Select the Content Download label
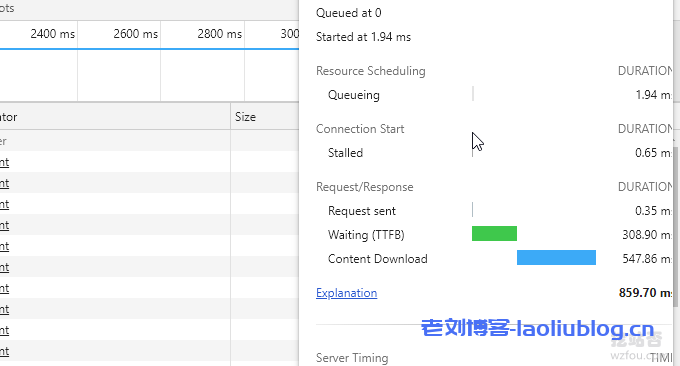680x366 pixels. pos(377,259)
